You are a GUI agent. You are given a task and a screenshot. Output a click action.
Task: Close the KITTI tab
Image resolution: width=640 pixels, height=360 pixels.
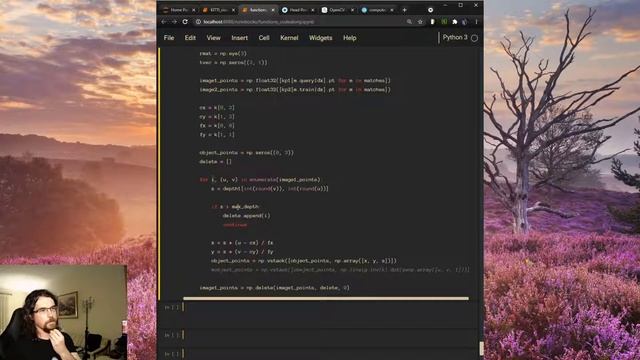[233, 10]
